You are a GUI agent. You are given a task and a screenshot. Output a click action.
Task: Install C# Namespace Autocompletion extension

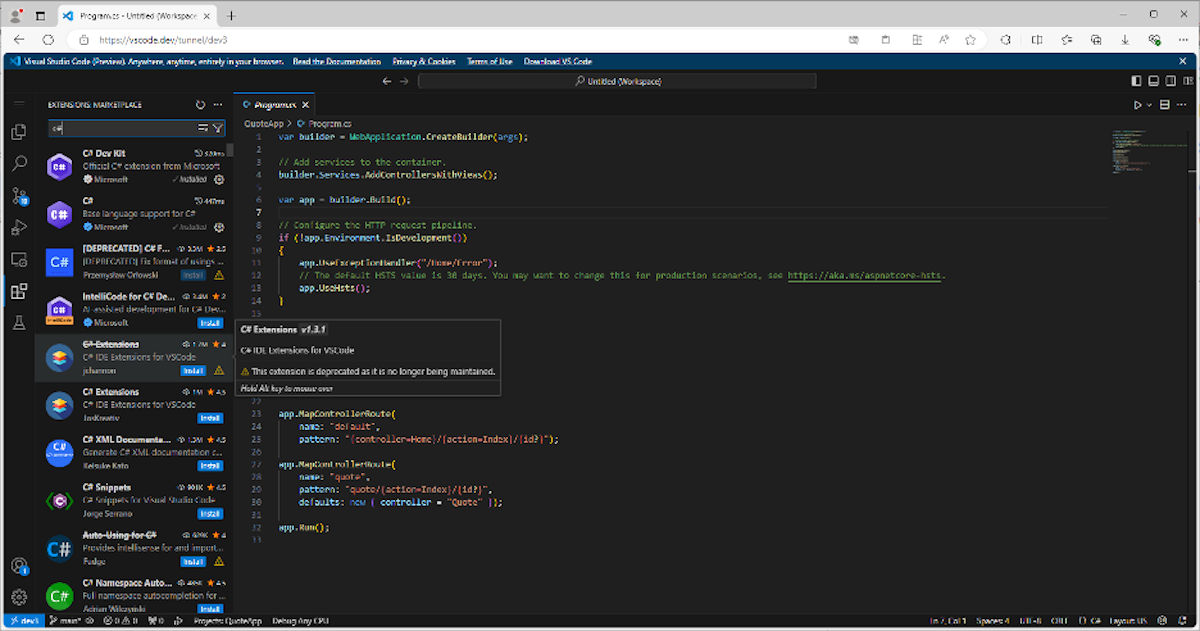click(x=210, y=608)
